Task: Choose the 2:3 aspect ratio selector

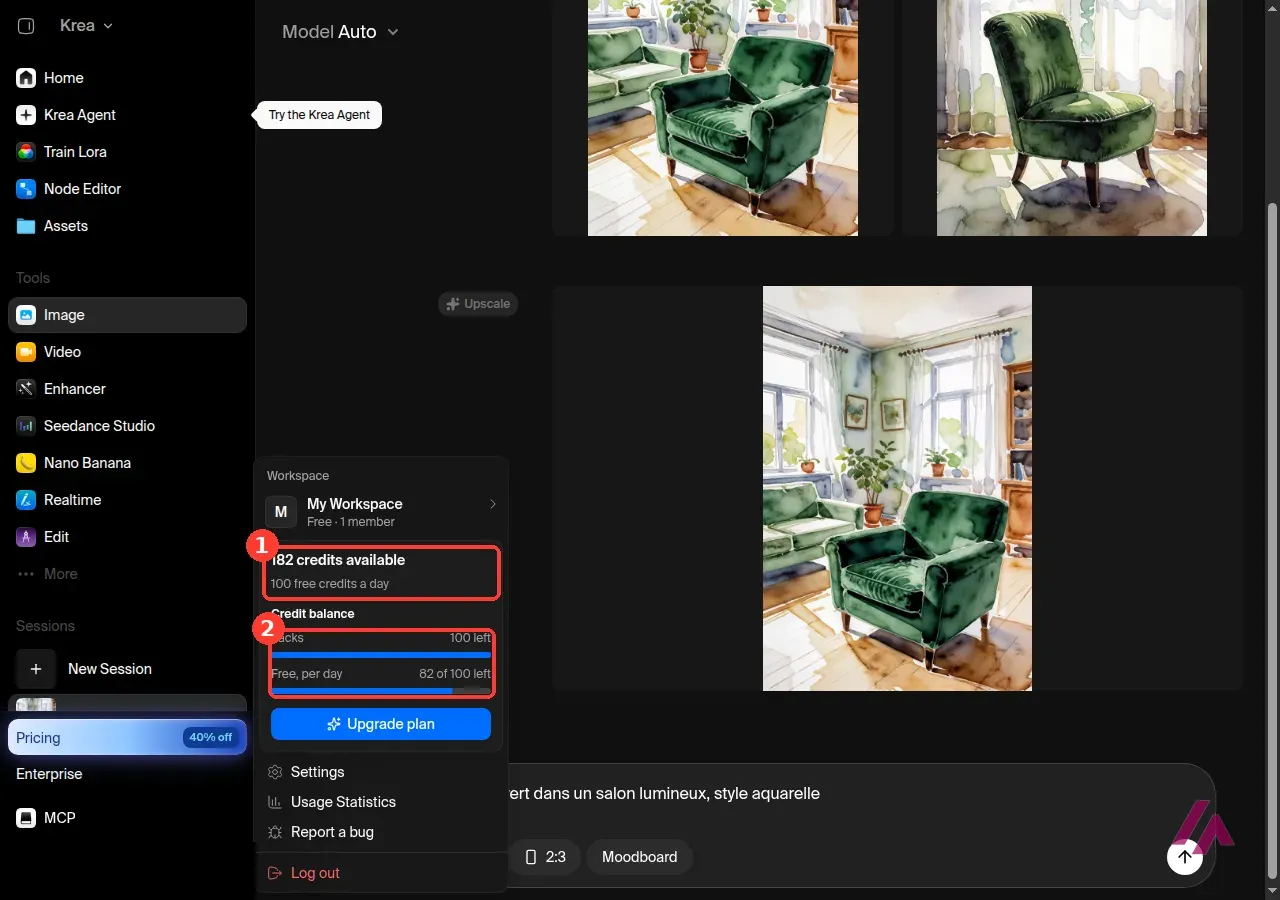Action: tap(545, 857)
